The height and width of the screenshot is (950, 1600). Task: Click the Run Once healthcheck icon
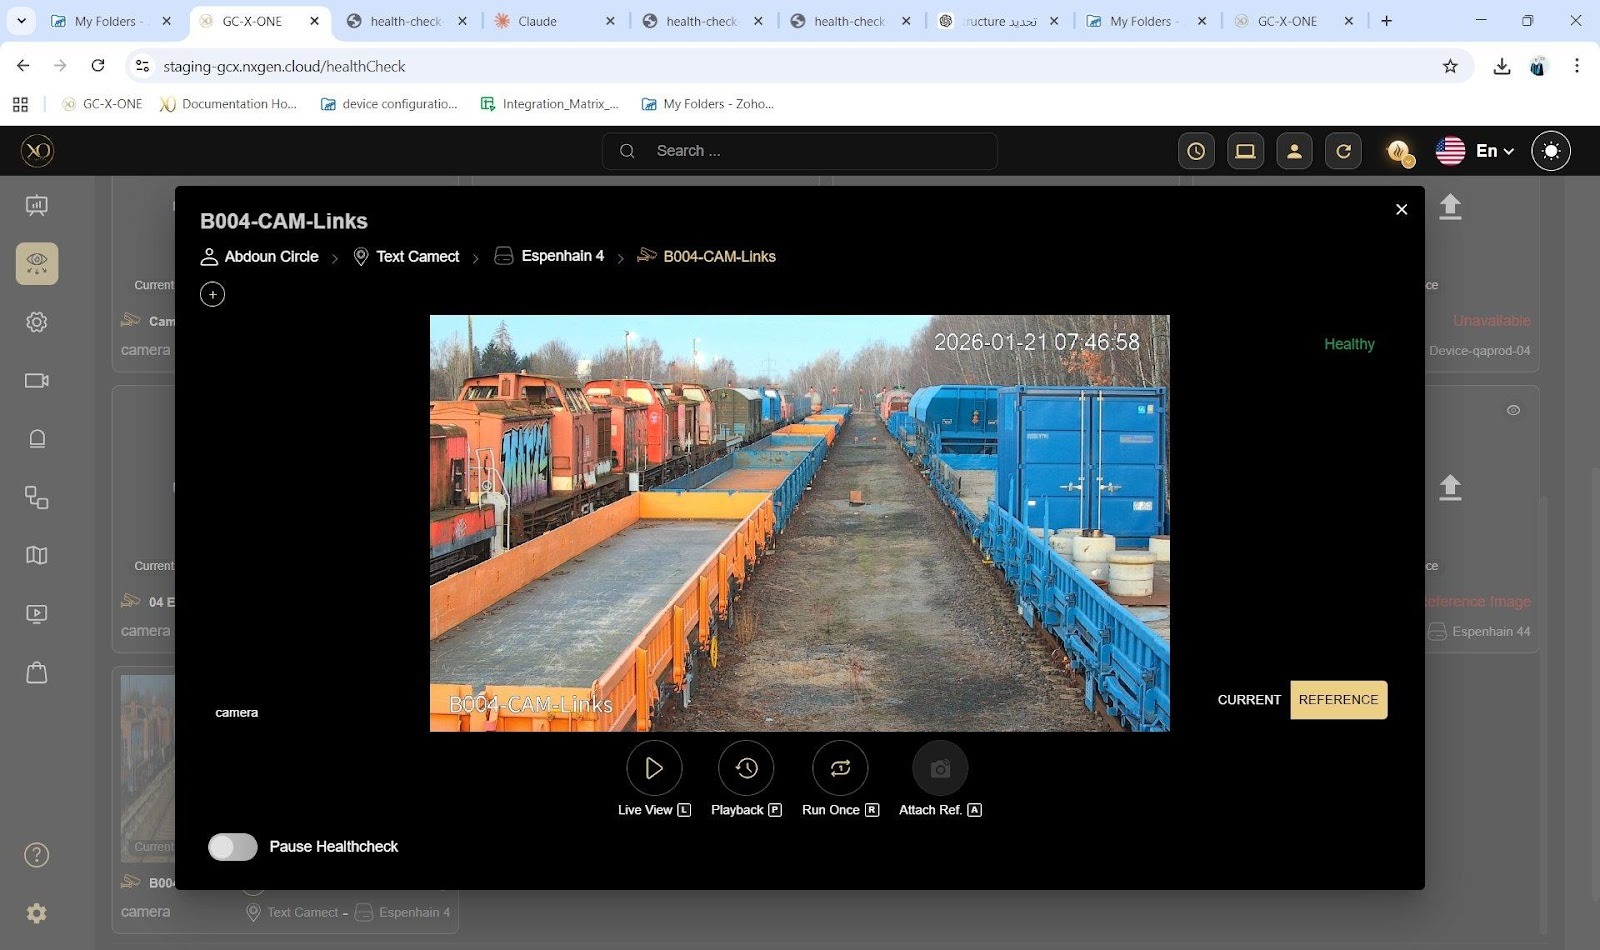(x=840, y=768)
